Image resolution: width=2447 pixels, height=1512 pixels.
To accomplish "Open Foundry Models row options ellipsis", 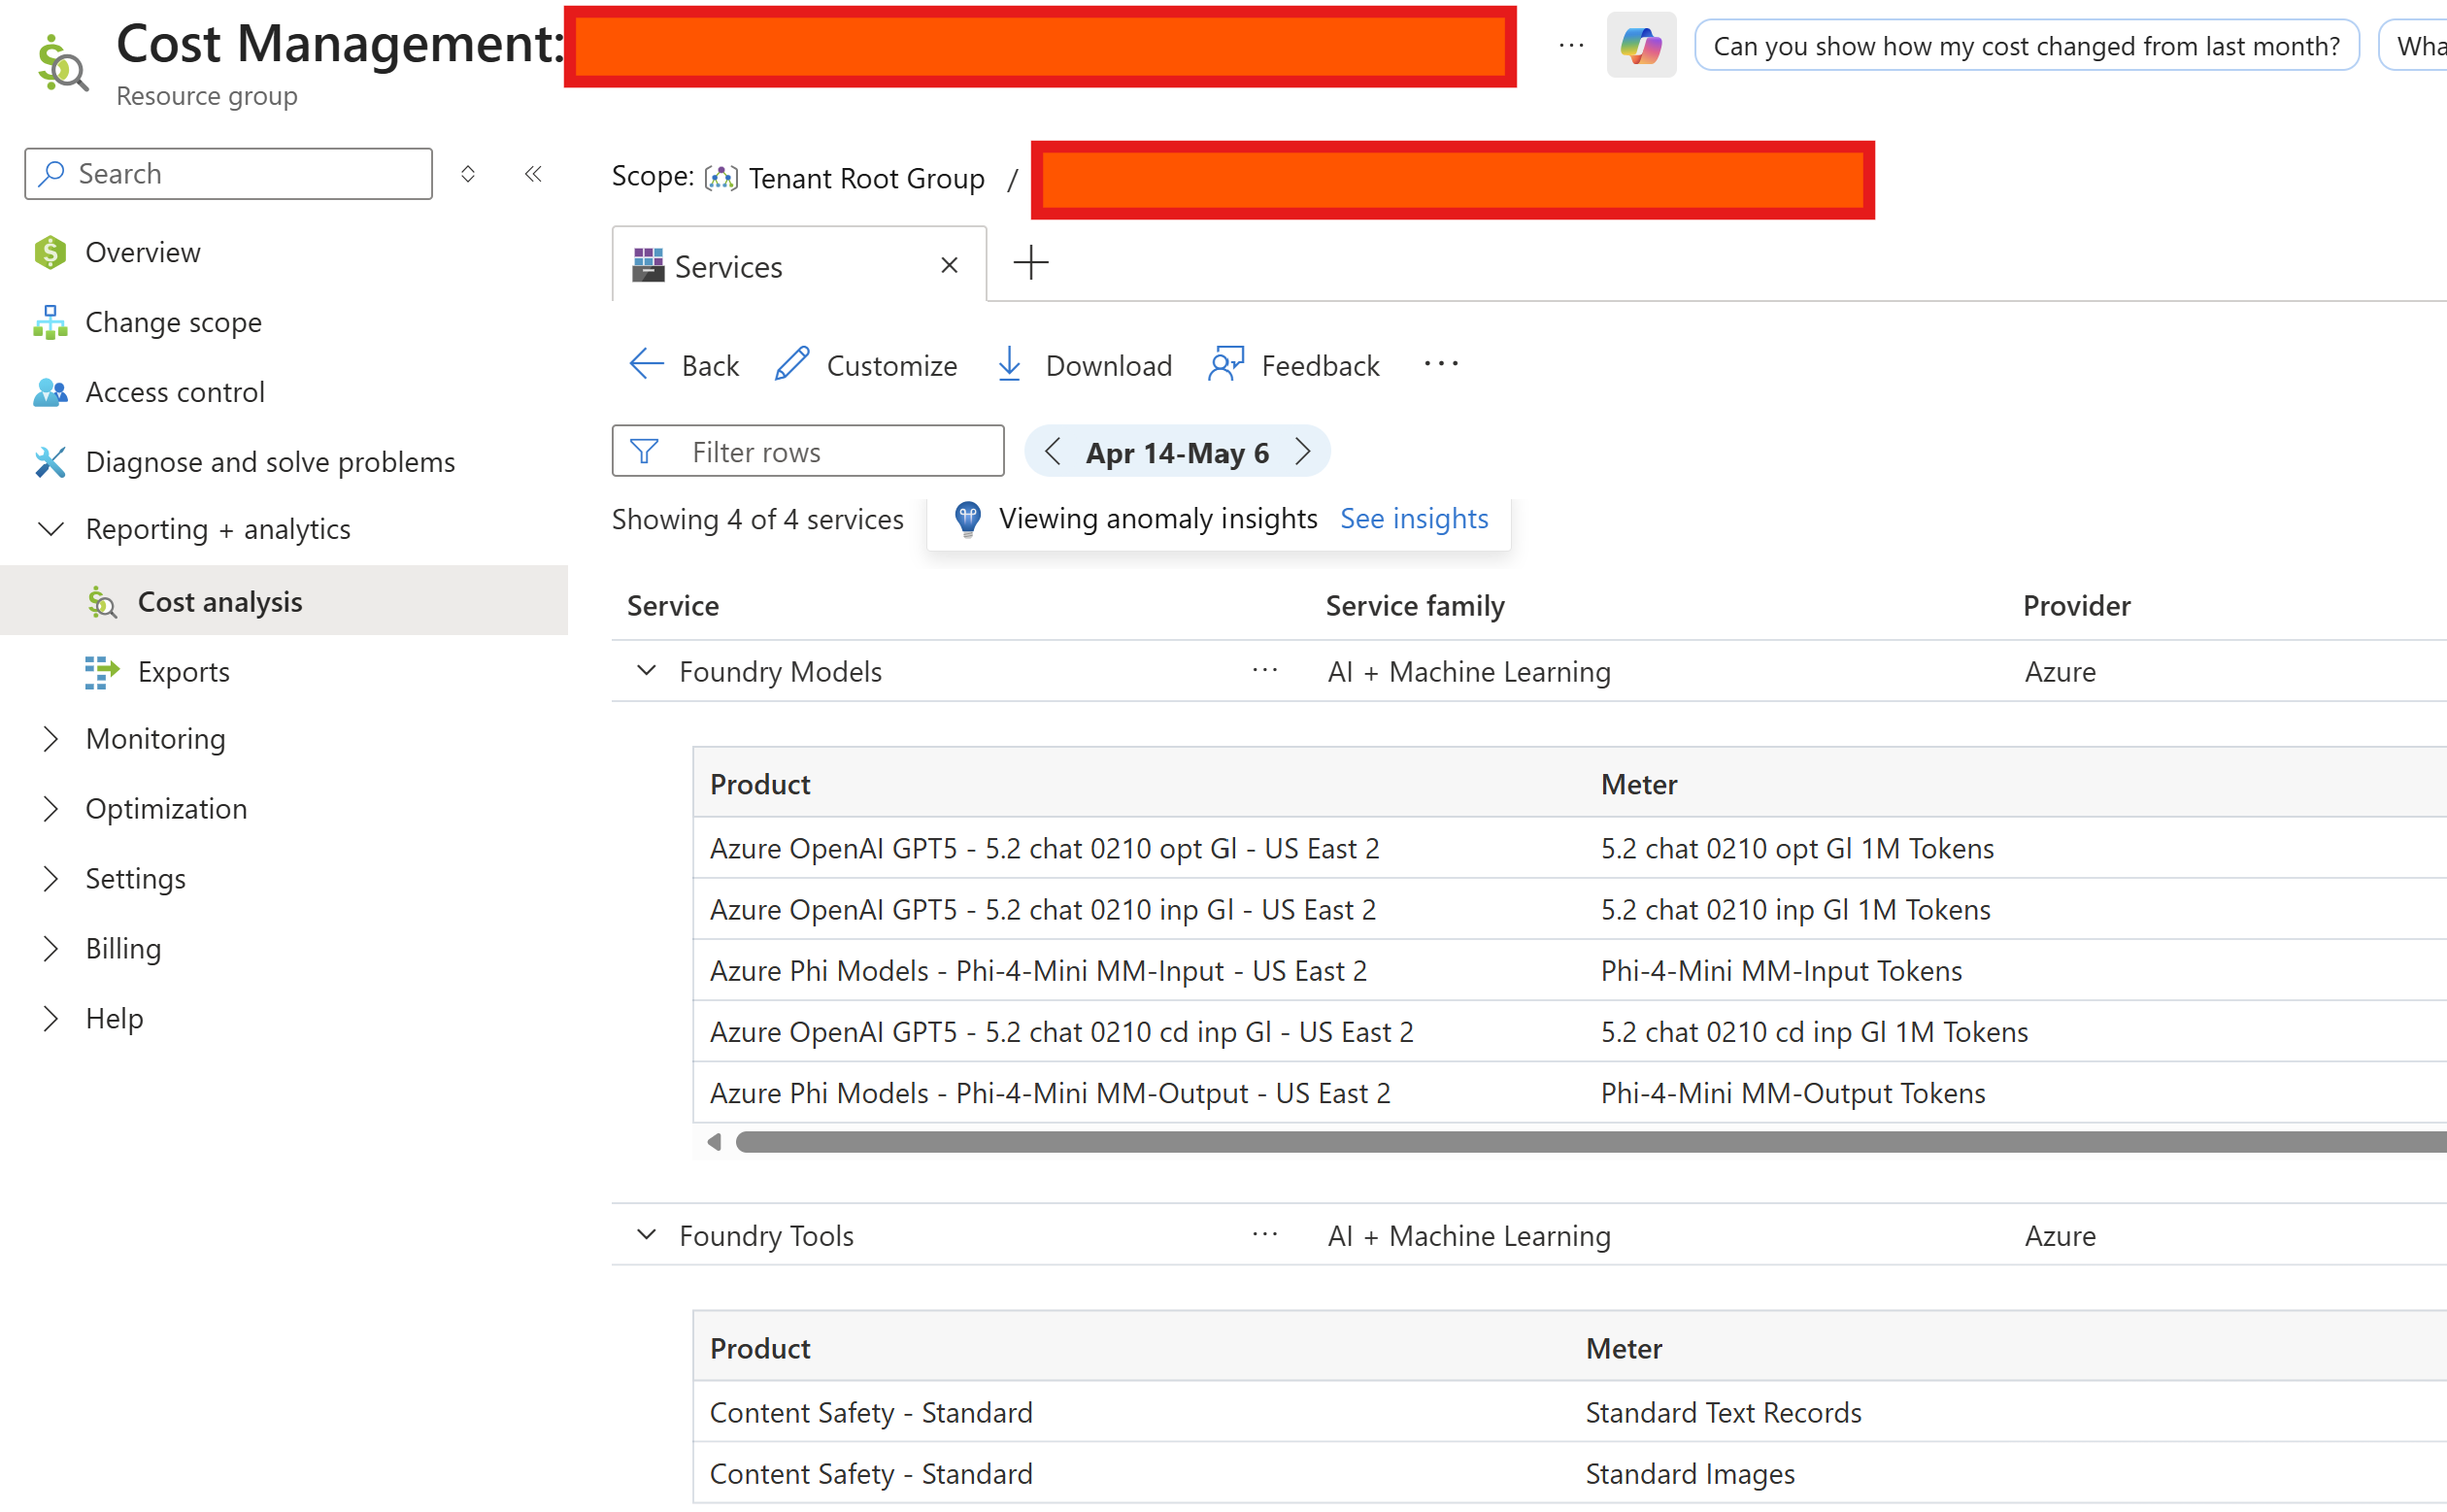I will coord(1265,671).
